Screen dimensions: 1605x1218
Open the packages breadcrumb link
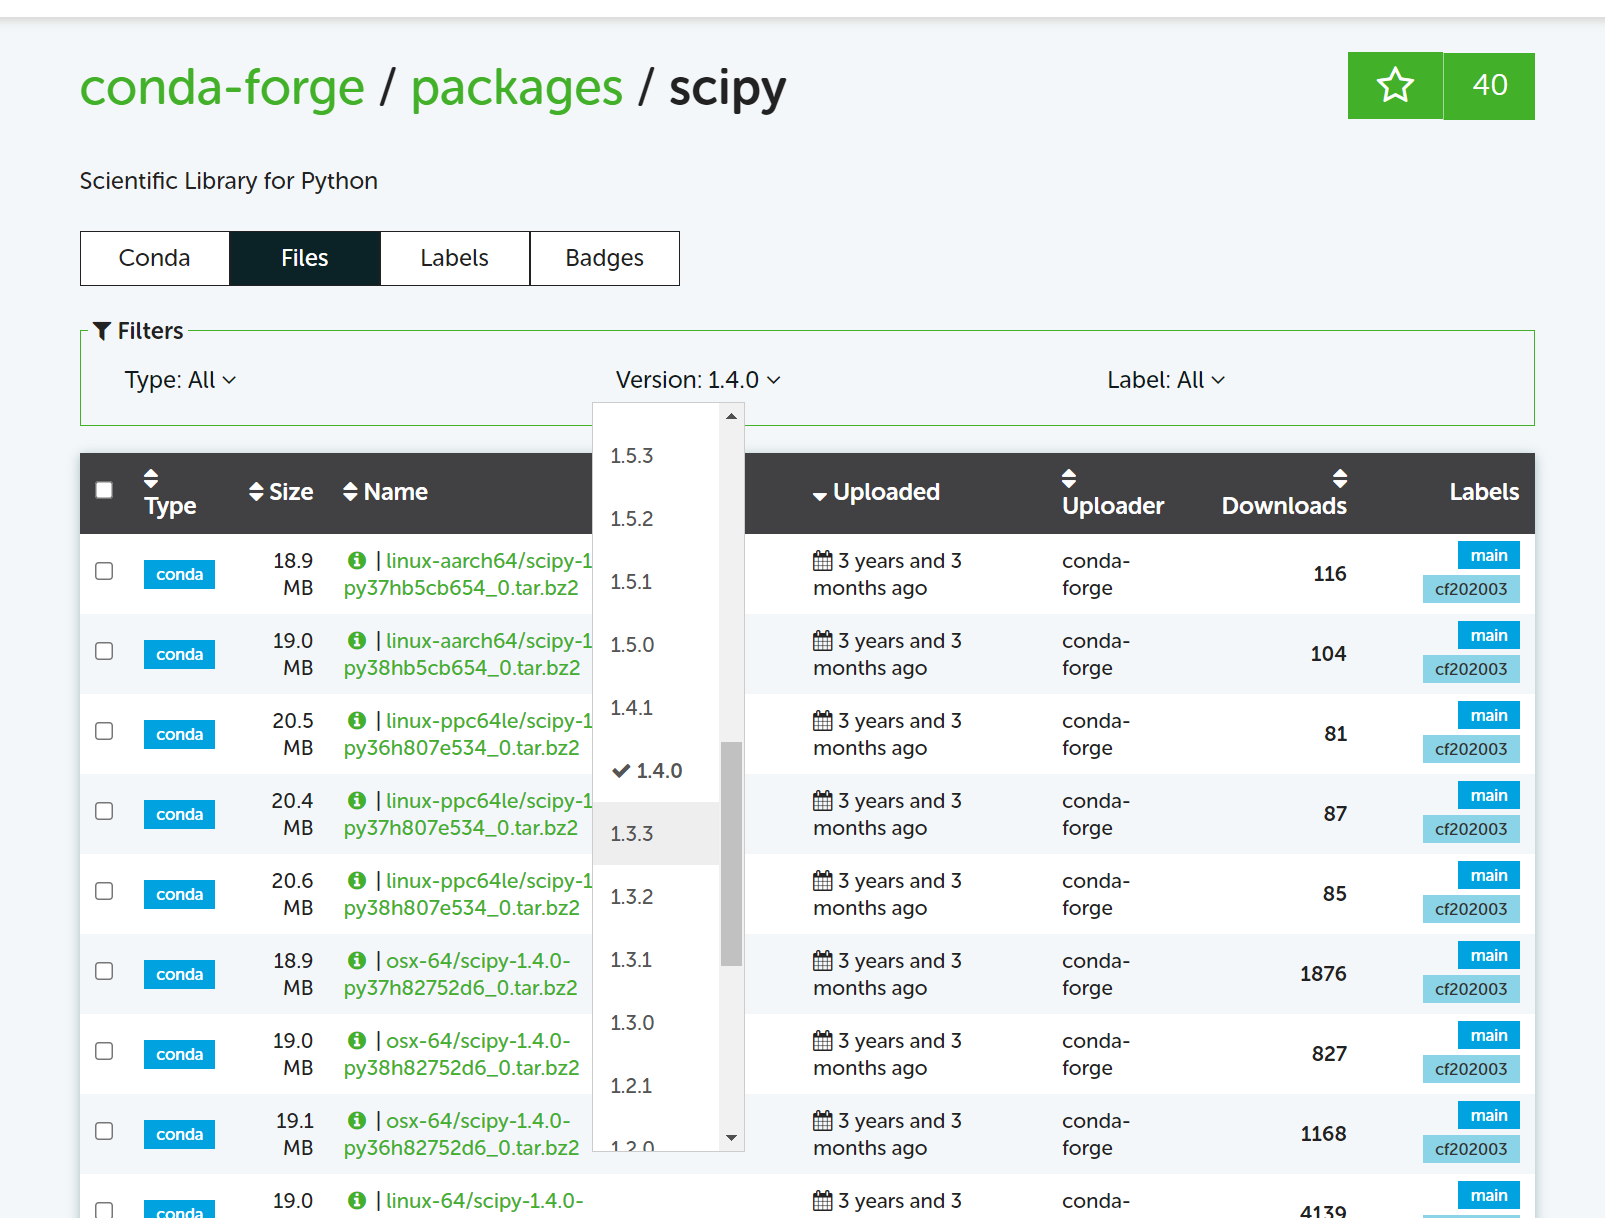[x=517, y=88]
